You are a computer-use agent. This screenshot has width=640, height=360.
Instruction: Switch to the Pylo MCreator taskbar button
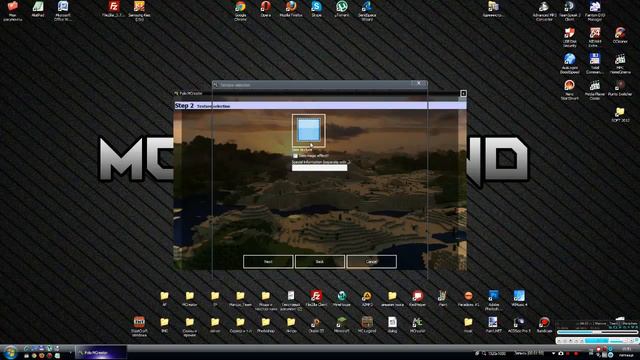(101, 352)
